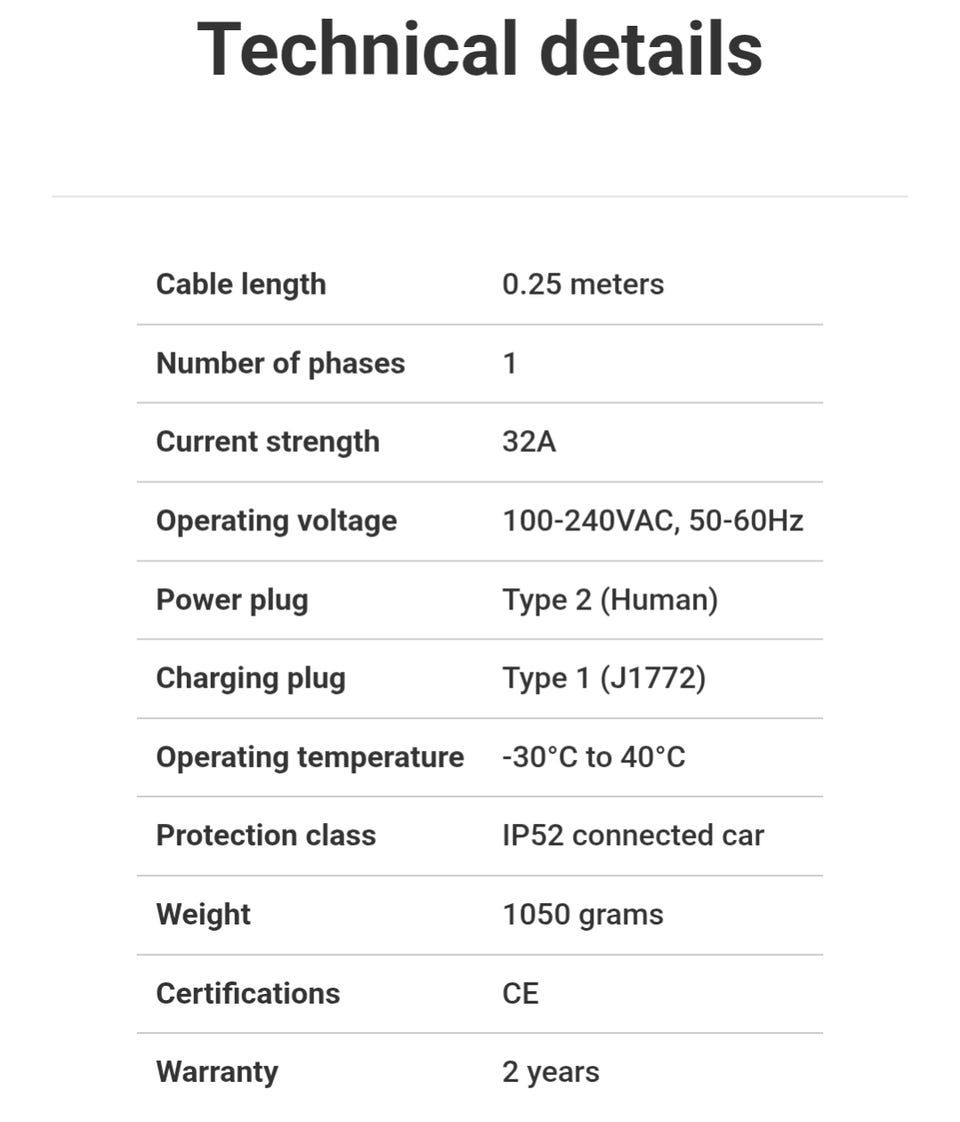The height and width of the screenshot is (1122, 960).
Task: Click the Charging plug label
Action: click(x=251, y=678)
